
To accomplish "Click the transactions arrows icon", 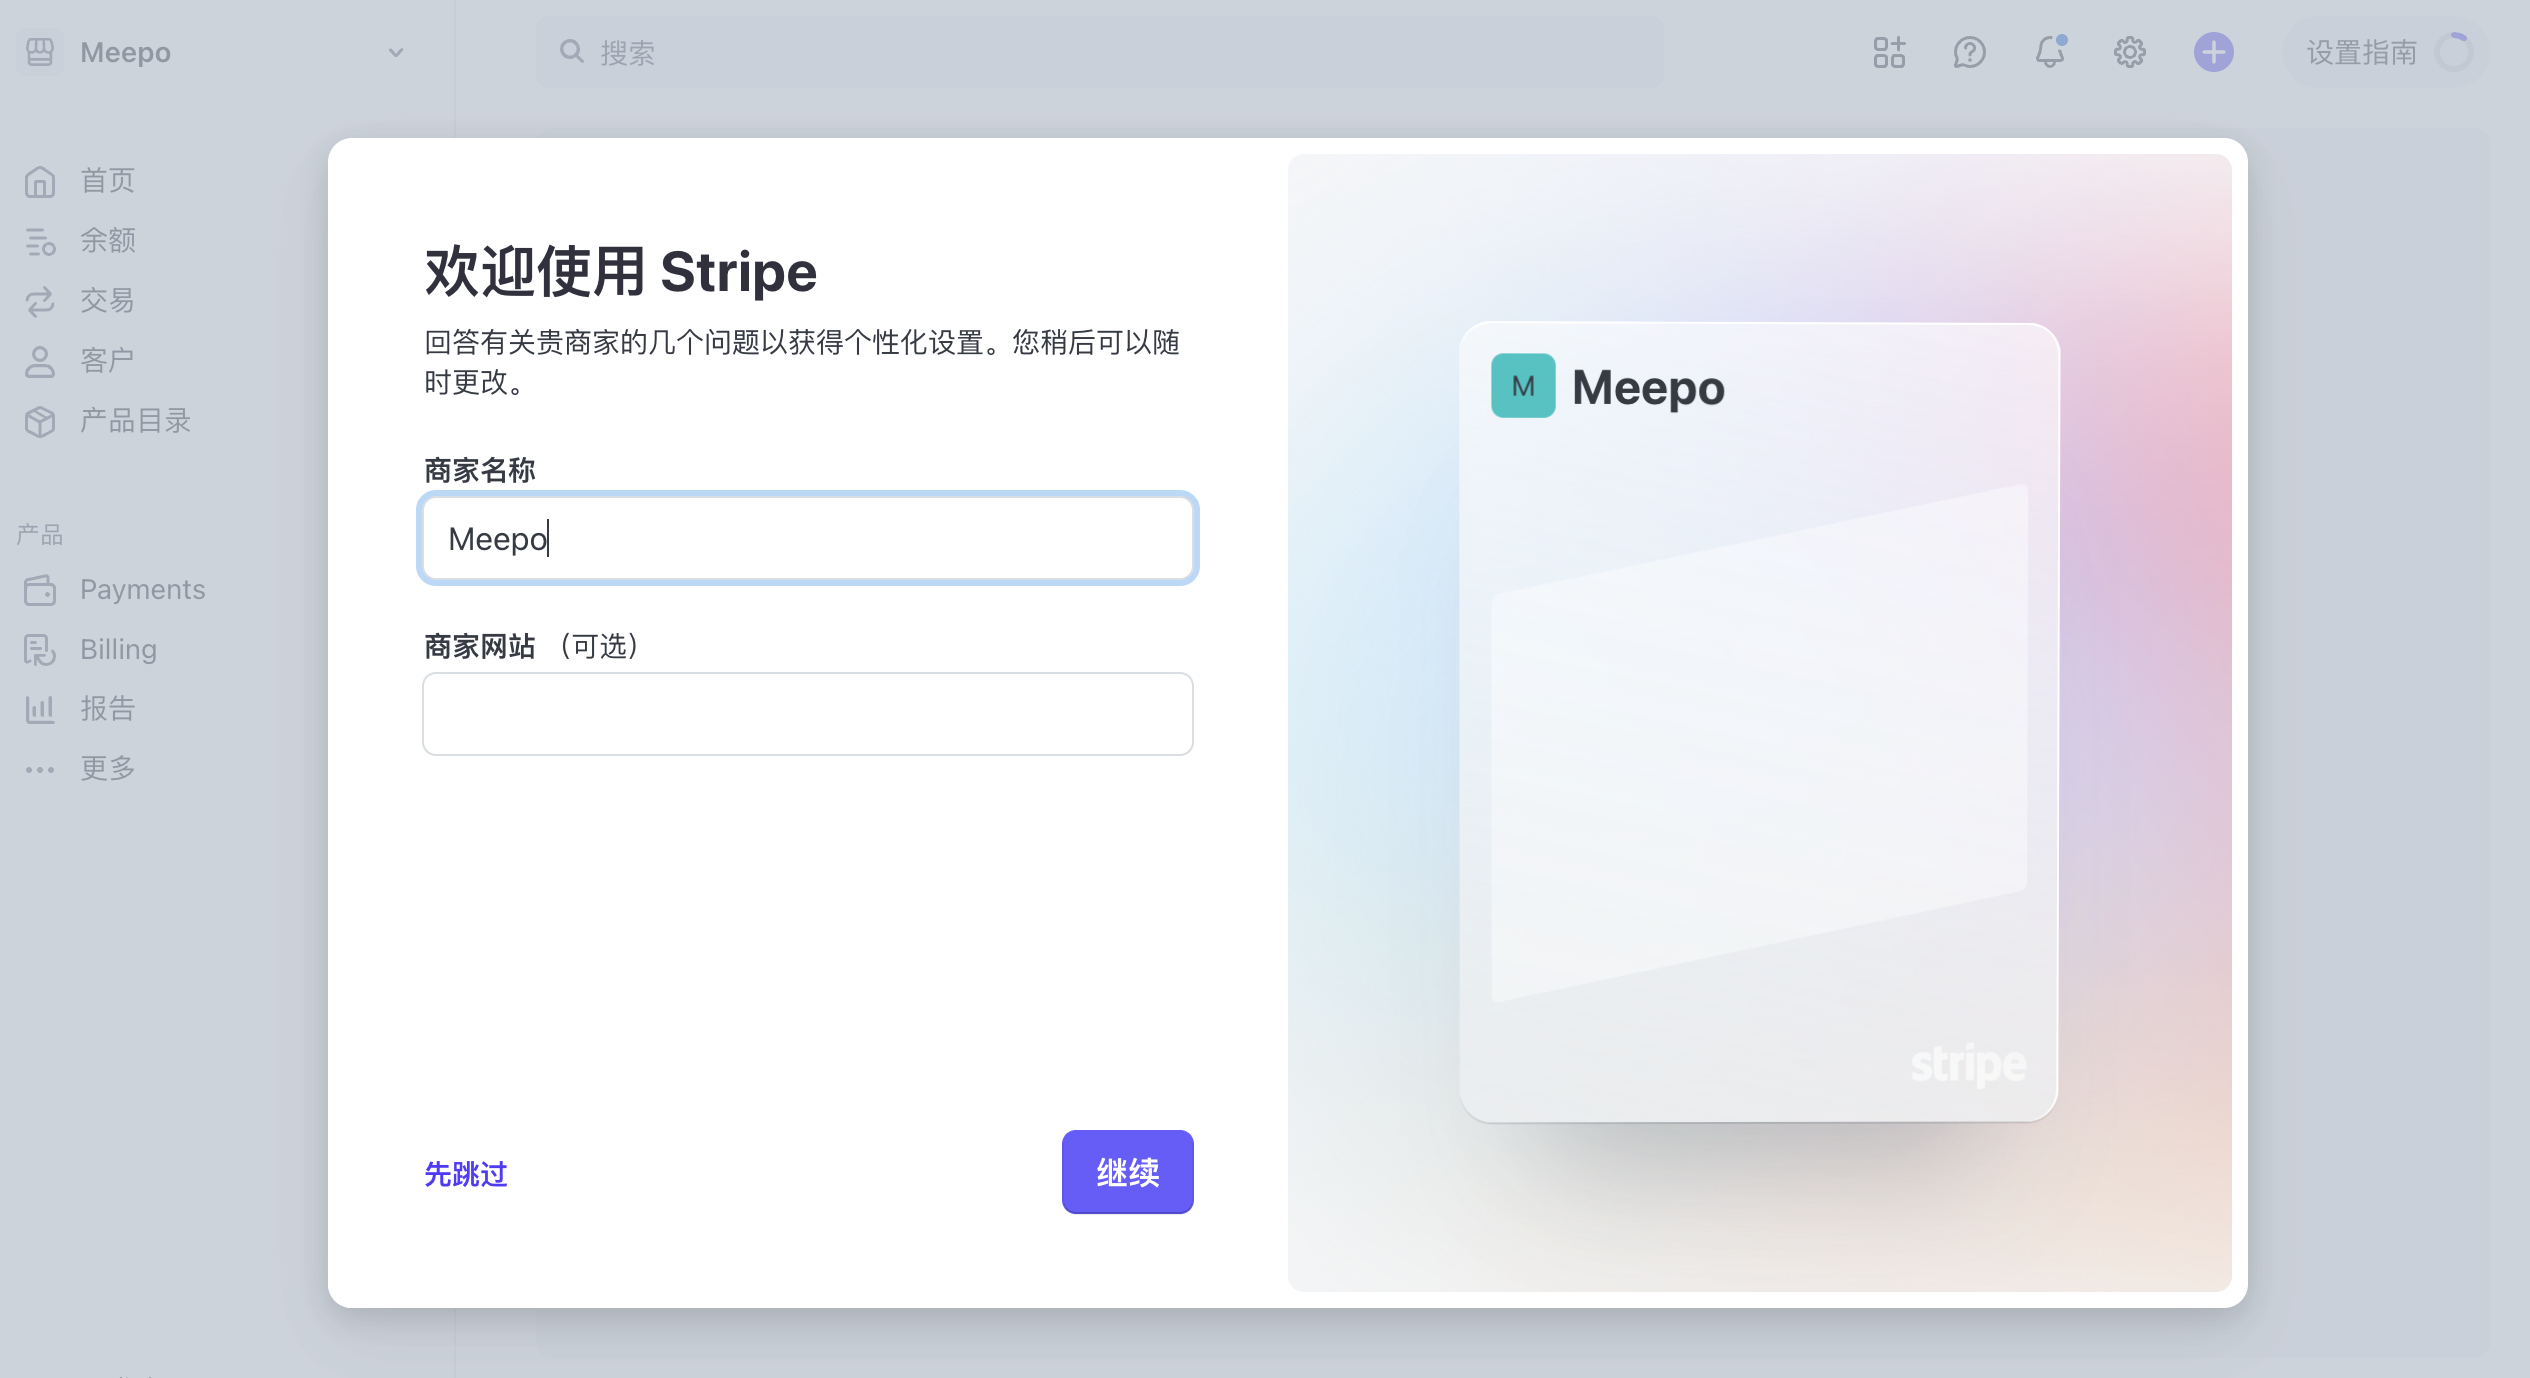I will [x=40, y=302].
